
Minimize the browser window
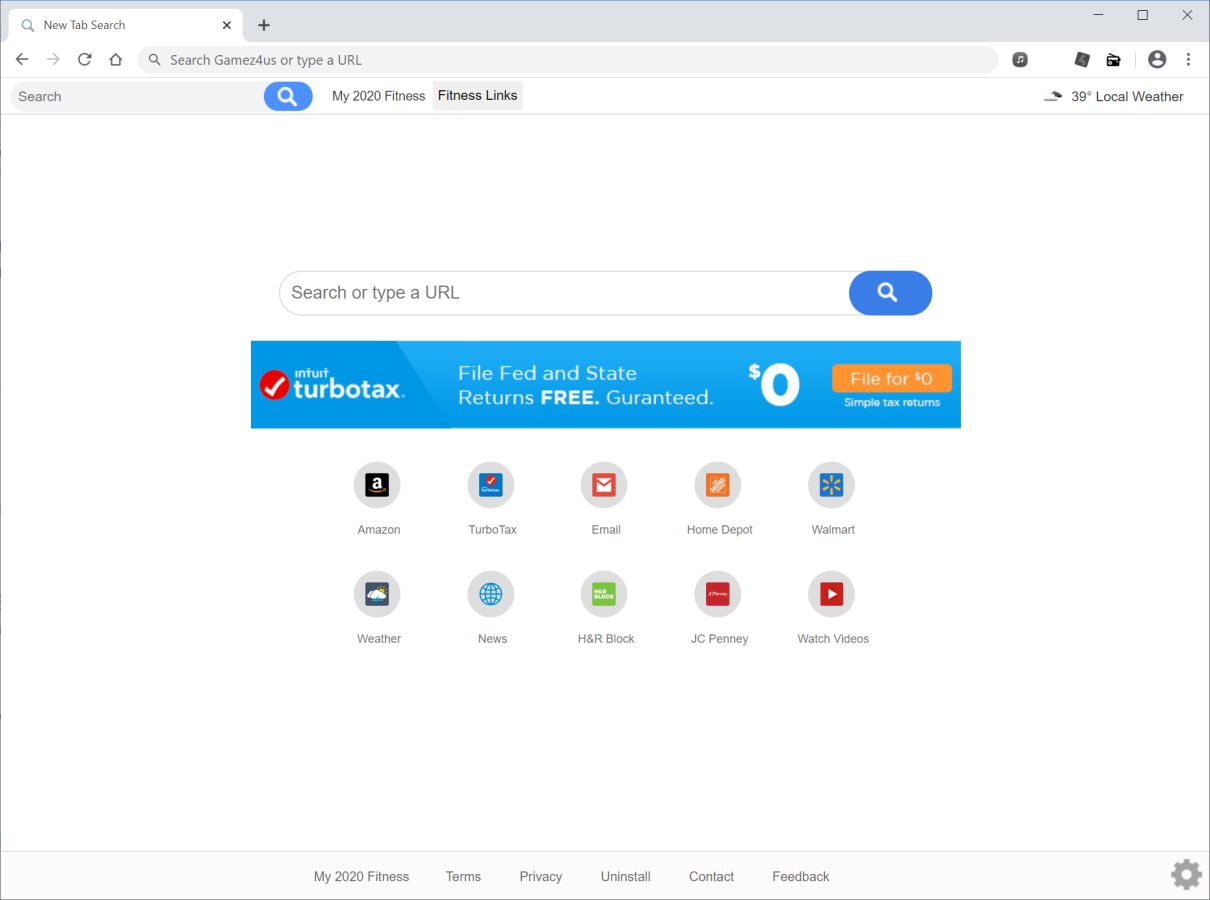point(1097,15)
